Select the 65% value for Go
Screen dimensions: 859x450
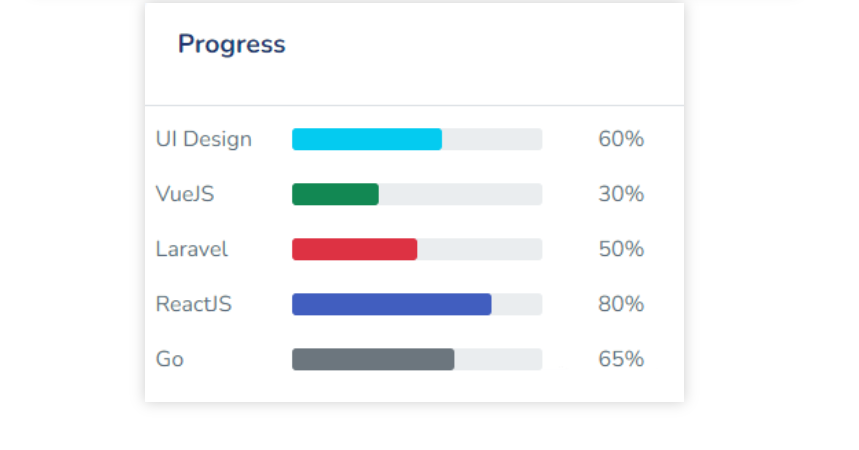[621, 359]
